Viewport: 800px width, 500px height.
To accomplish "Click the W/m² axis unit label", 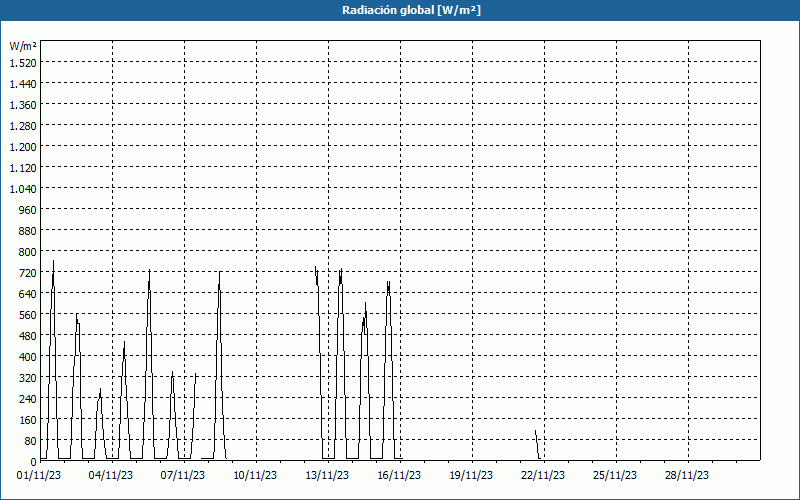I will point(23,46).
